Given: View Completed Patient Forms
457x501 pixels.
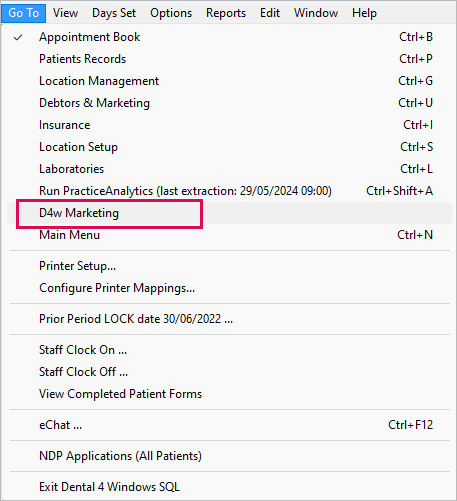Looking at the screenshot, I should [x=230, y=394].
